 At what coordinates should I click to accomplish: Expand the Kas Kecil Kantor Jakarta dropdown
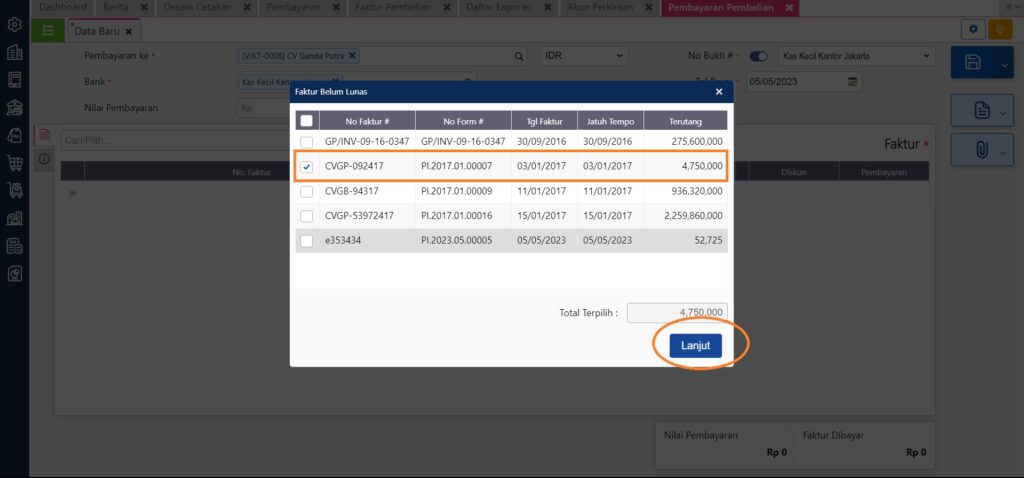coord(856,56)
